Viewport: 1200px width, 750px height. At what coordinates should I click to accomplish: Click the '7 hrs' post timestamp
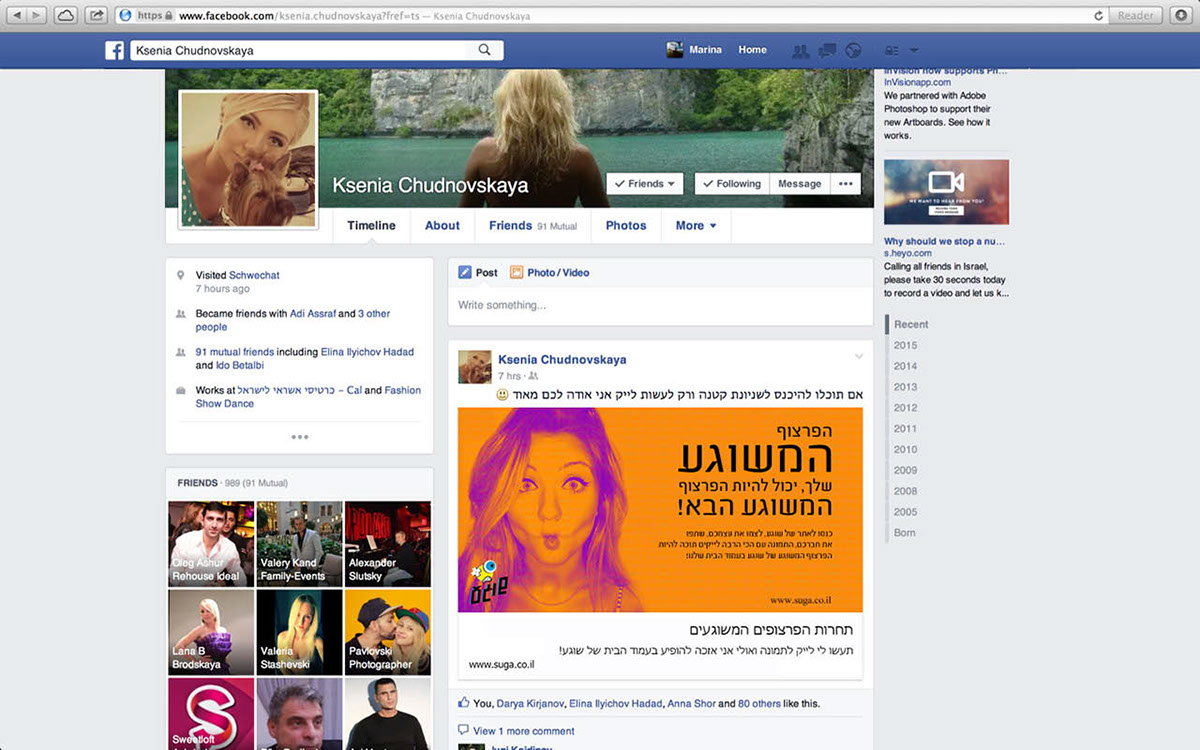pos(509,376)
